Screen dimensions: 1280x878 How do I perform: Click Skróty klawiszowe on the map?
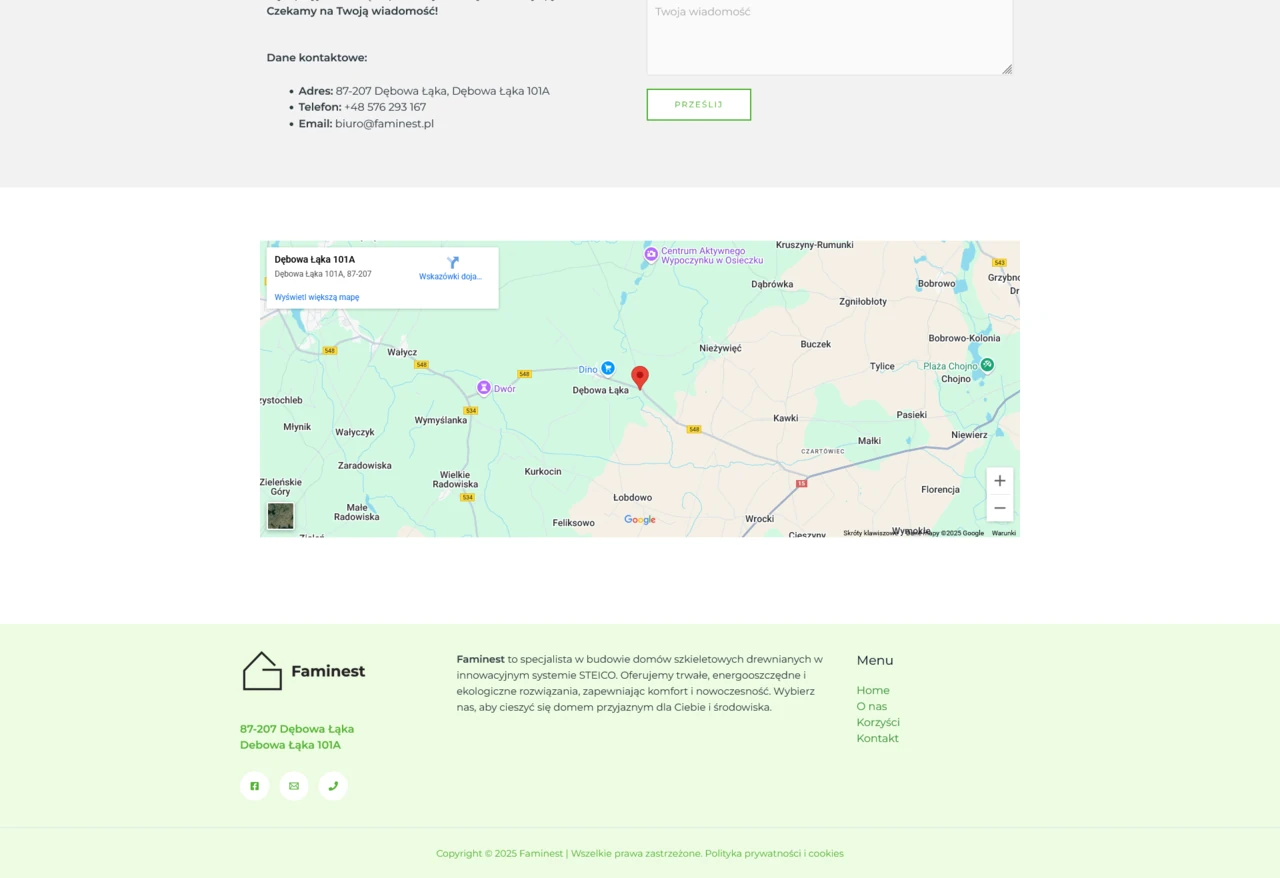tap(870, 533)
